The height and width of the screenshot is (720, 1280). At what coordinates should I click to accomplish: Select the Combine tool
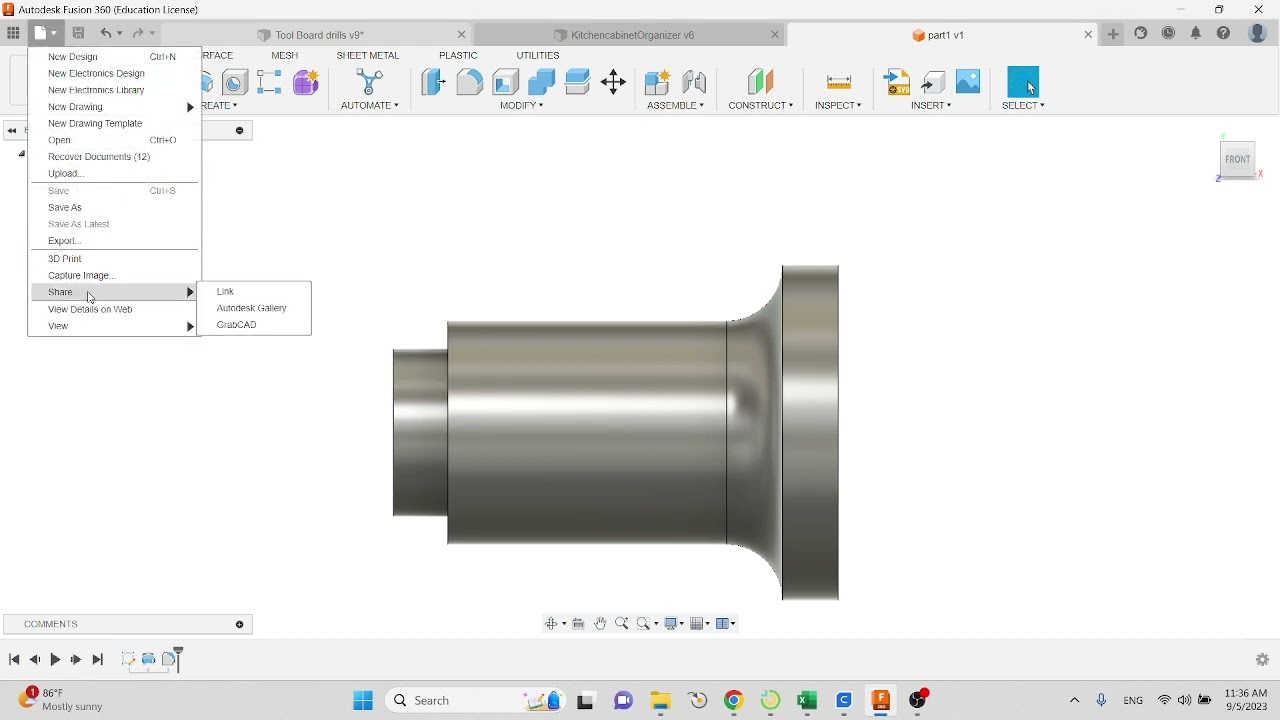tap(542, 82)
